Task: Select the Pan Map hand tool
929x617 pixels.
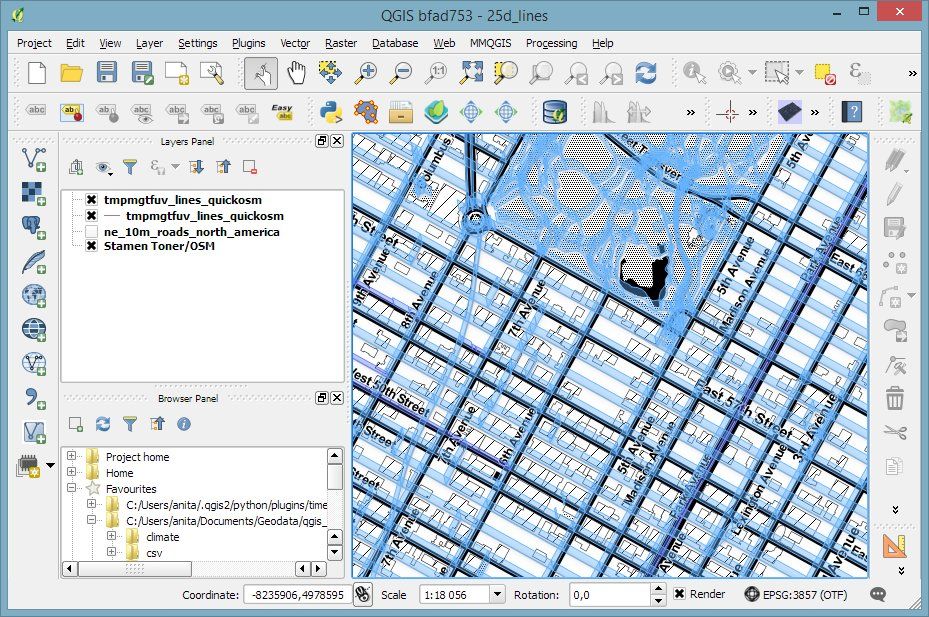Action: (x=296, y=72)
